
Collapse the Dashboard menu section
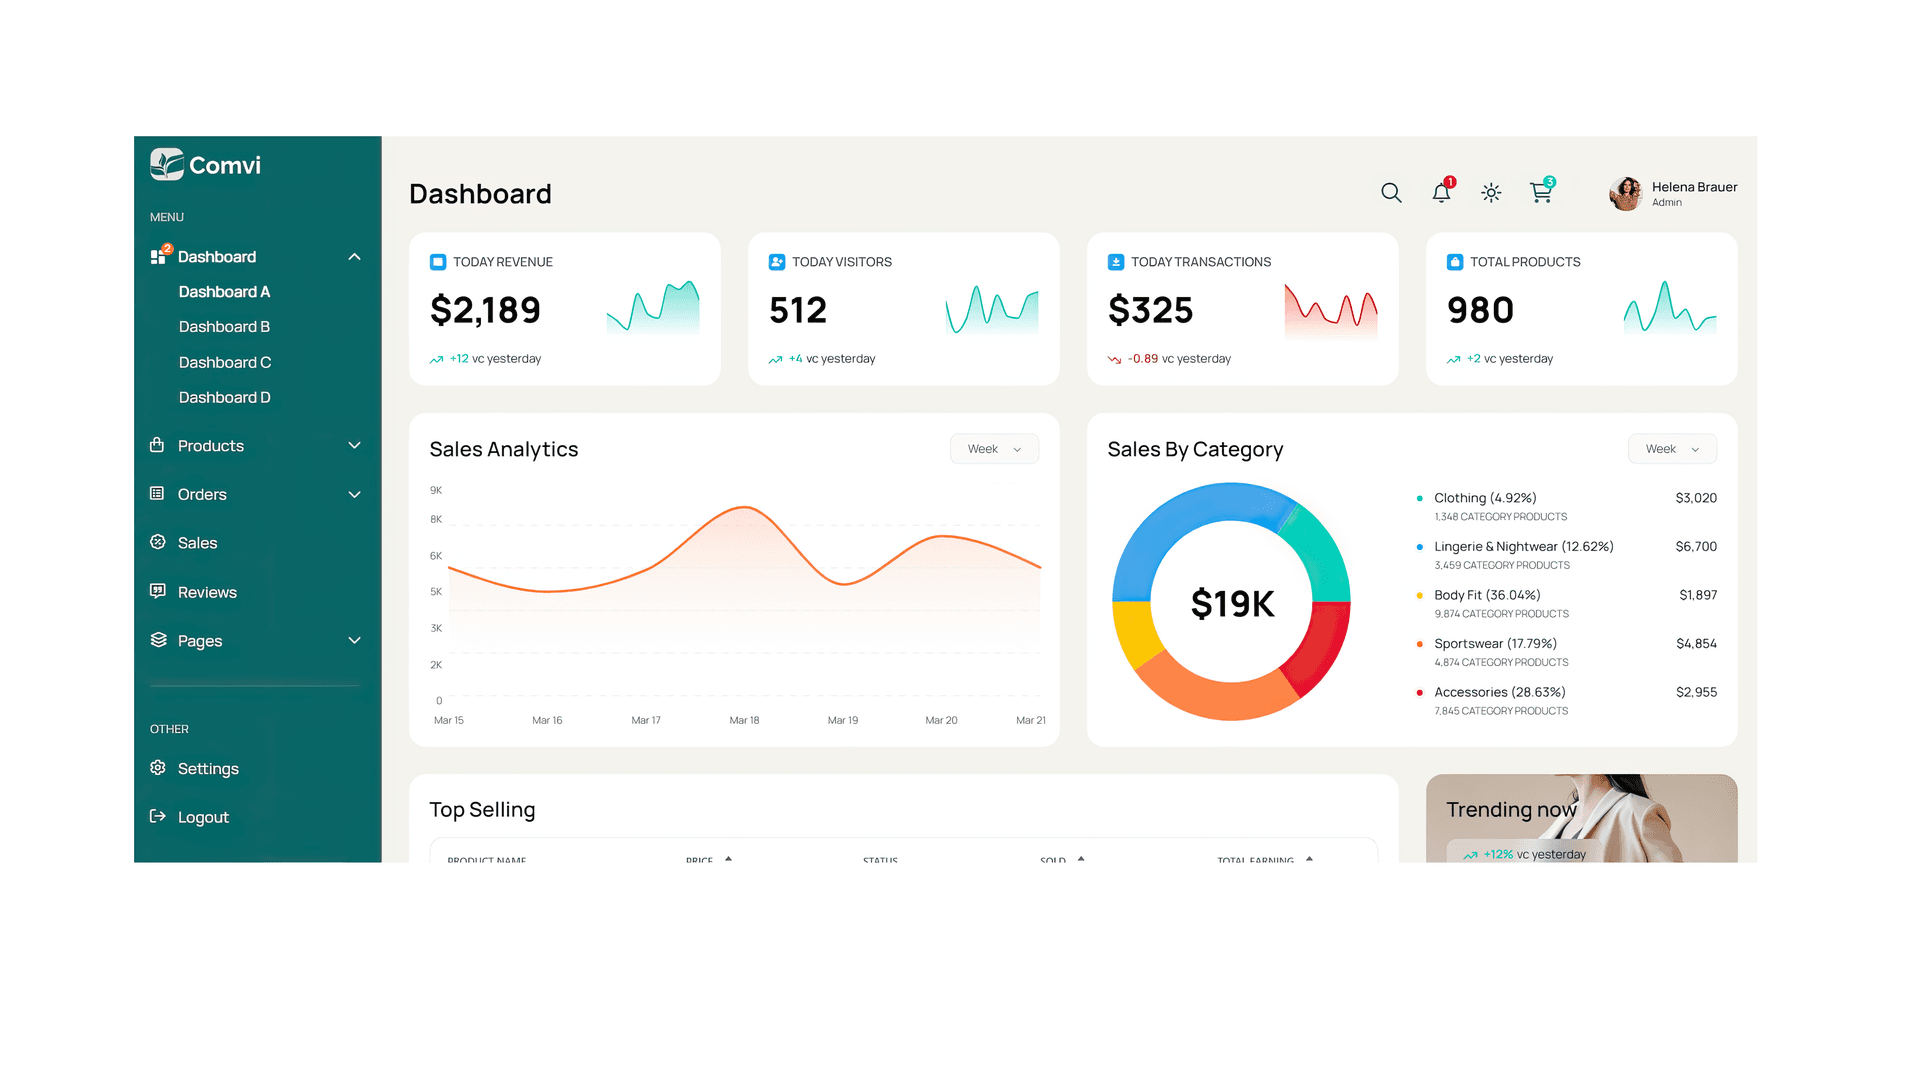click(354, 256)
